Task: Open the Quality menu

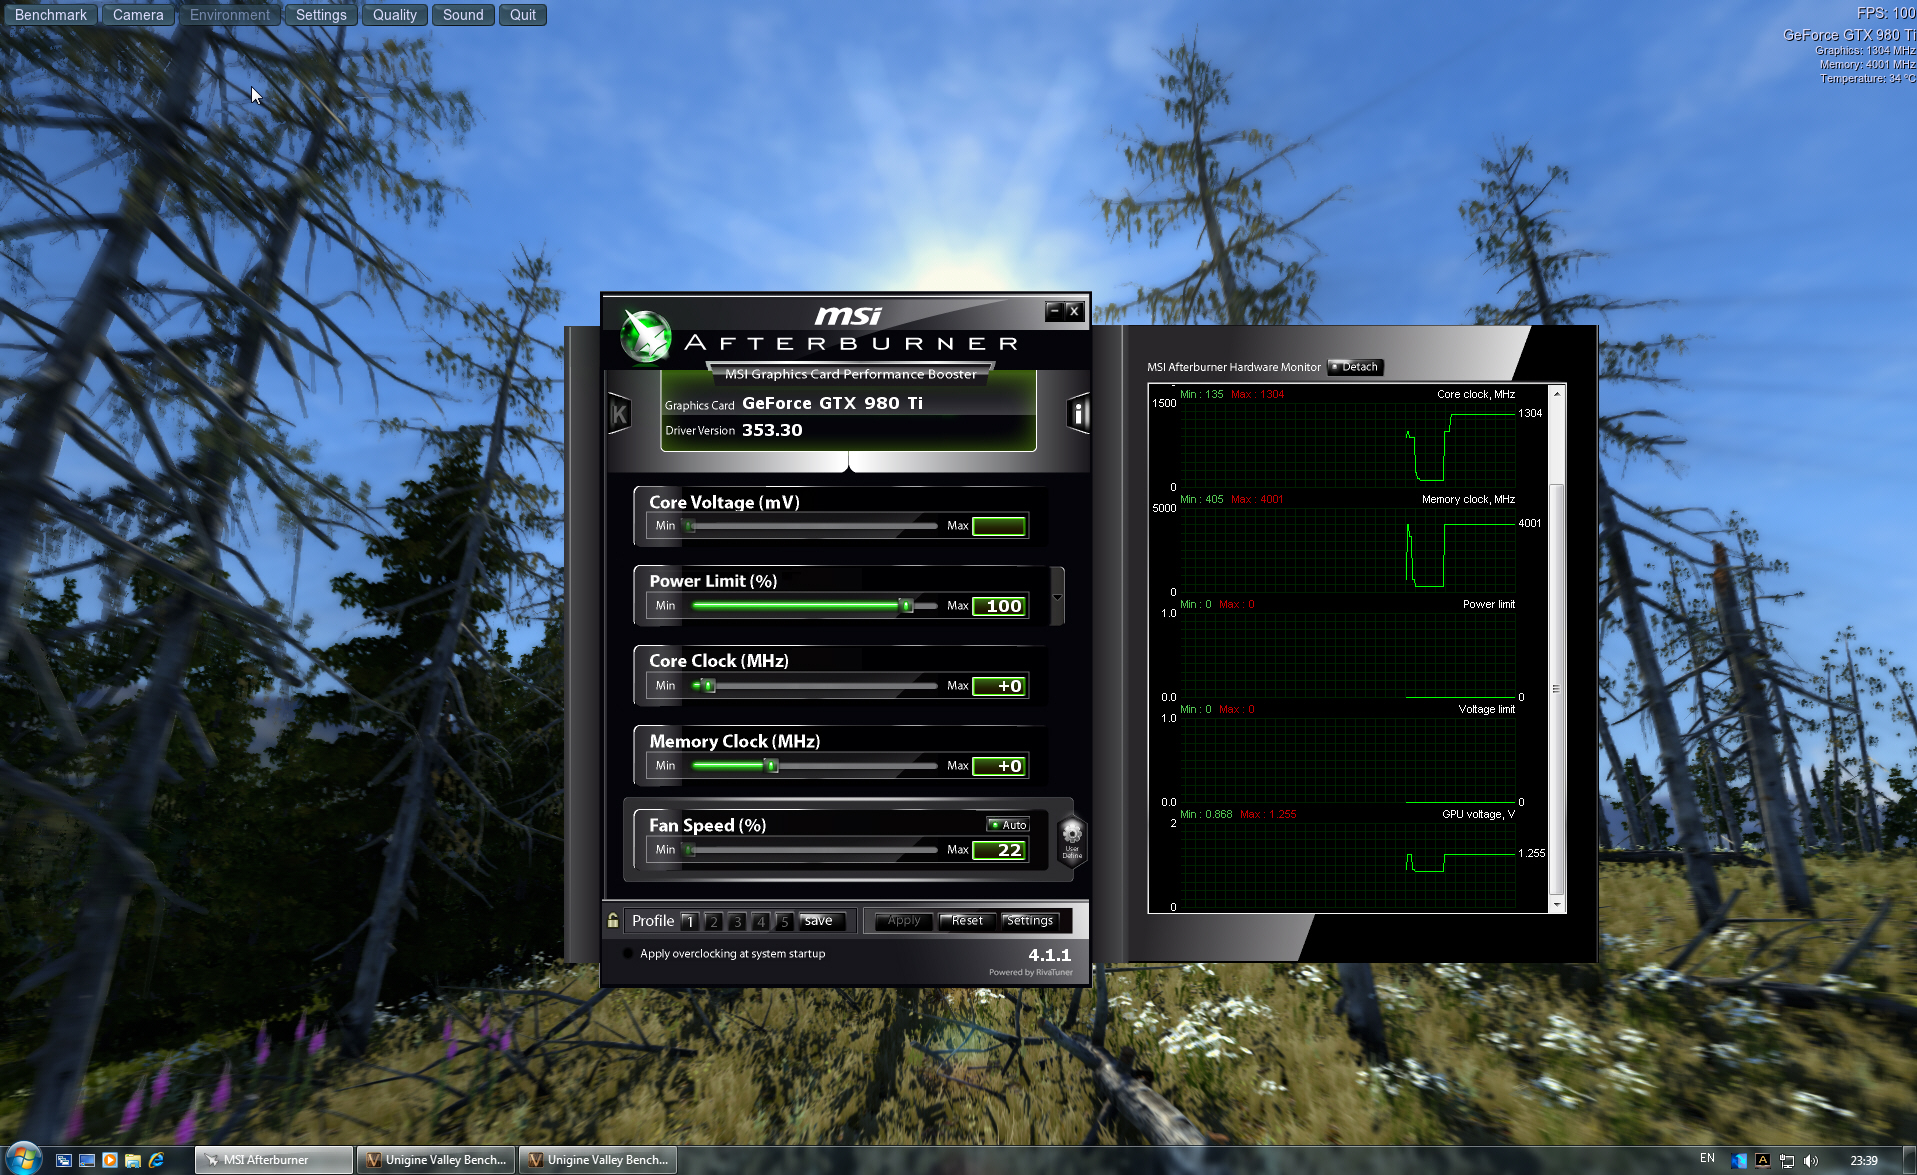Action: pos(395,15)
